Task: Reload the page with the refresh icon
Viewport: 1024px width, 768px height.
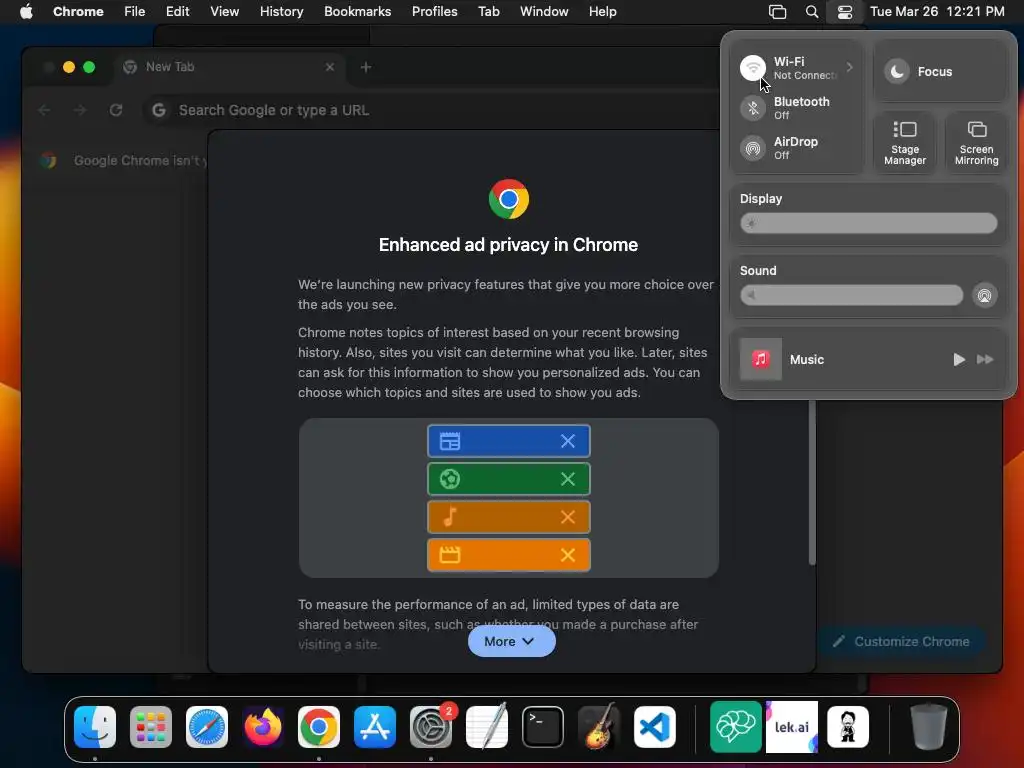Action: point(116,110)
